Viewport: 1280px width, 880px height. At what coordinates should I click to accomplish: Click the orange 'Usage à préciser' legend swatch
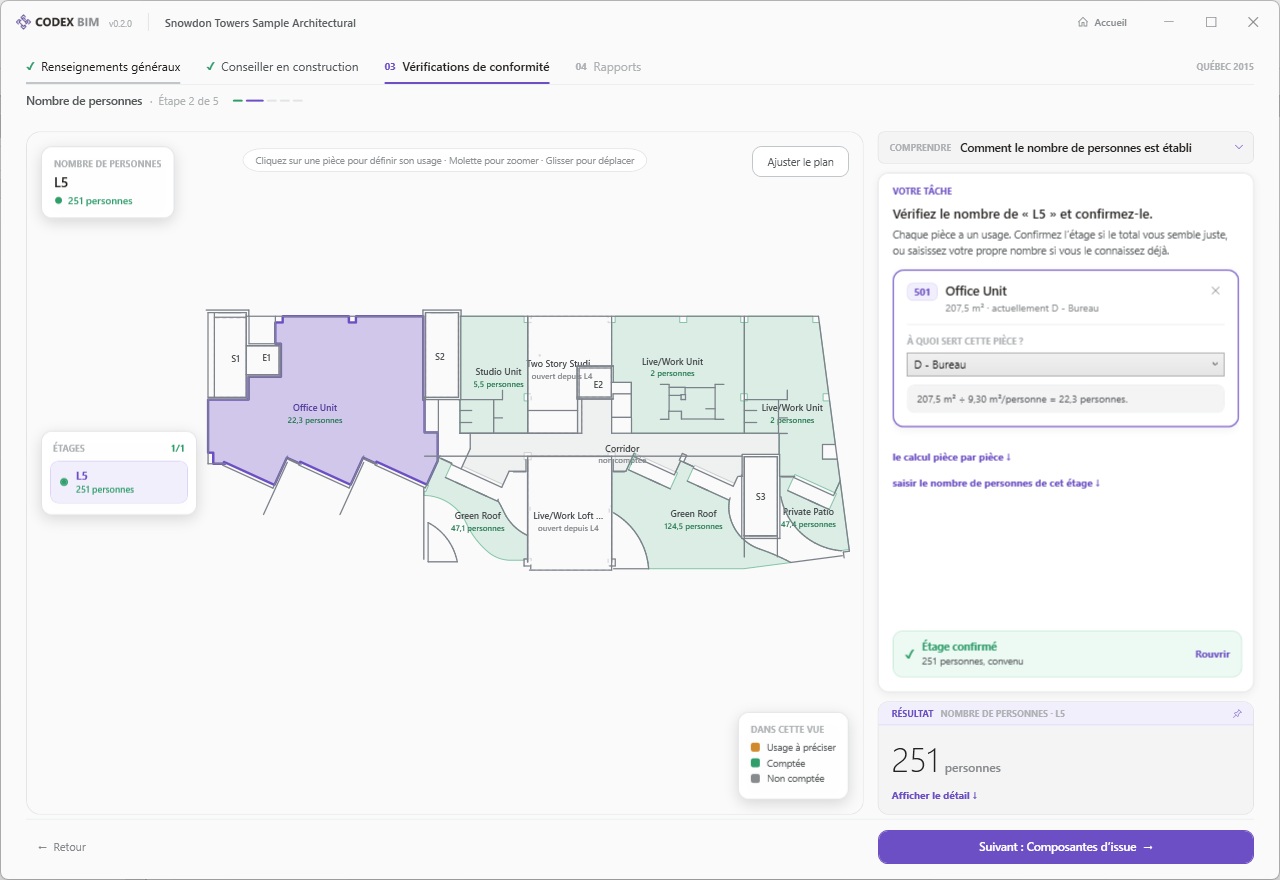[x=756, y=747]
